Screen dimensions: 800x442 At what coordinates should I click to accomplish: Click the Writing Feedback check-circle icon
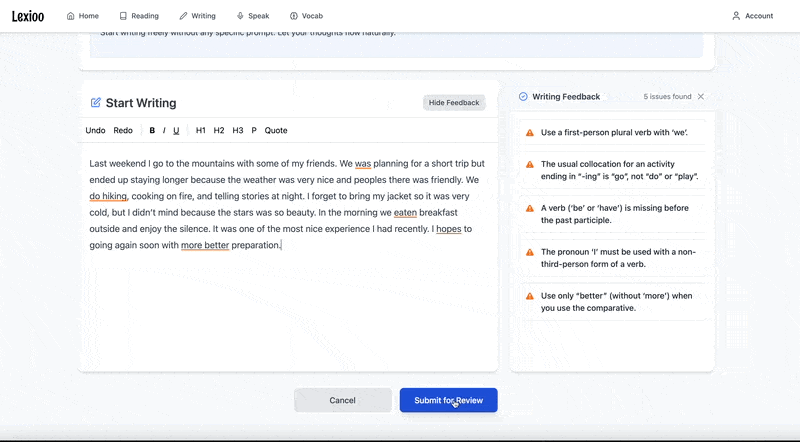click(x=523, y=96)
